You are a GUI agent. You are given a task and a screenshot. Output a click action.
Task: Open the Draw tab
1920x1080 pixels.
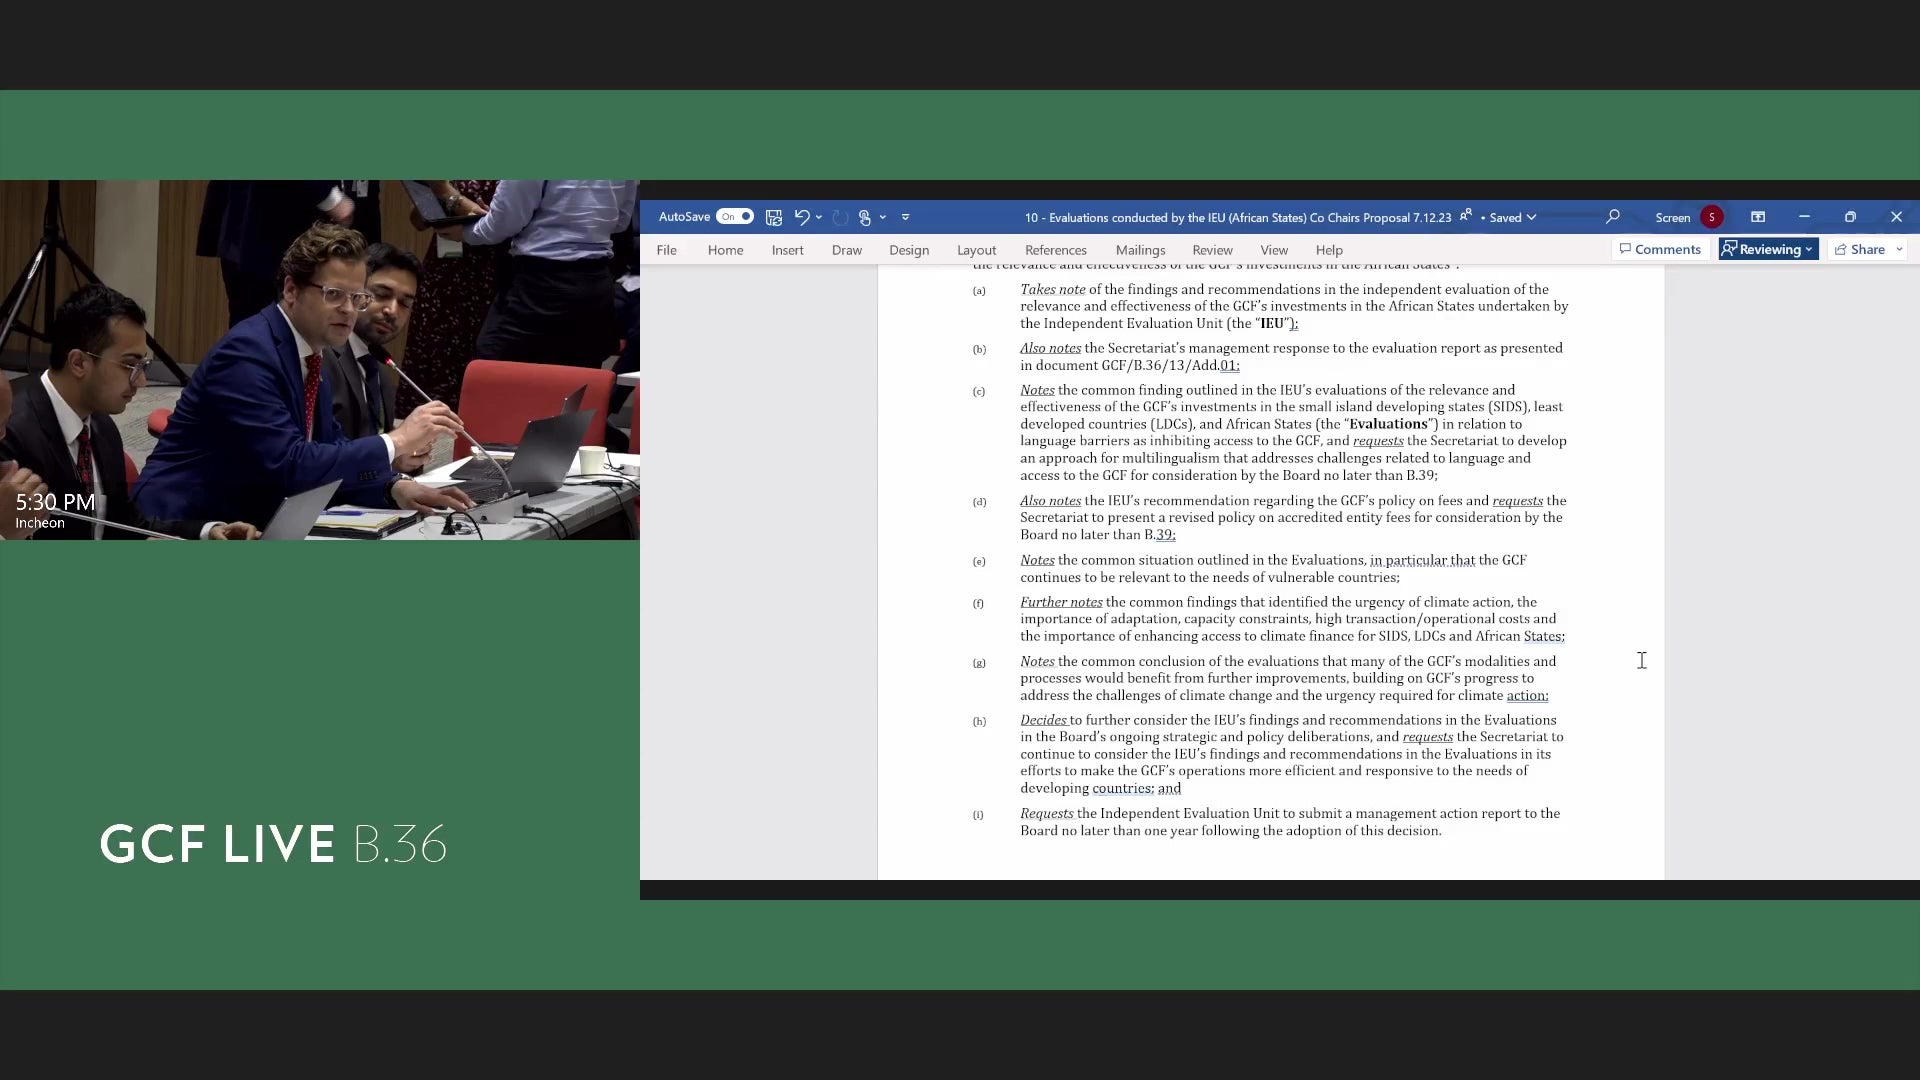pos(847,250)
